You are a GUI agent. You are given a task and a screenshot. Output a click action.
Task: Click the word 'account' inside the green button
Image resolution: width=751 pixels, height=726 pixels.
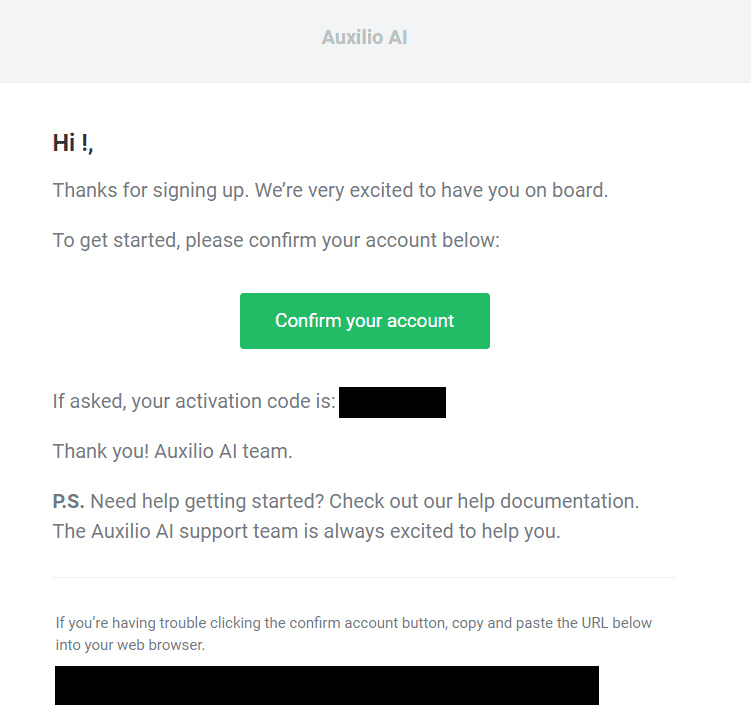point(420,321)
